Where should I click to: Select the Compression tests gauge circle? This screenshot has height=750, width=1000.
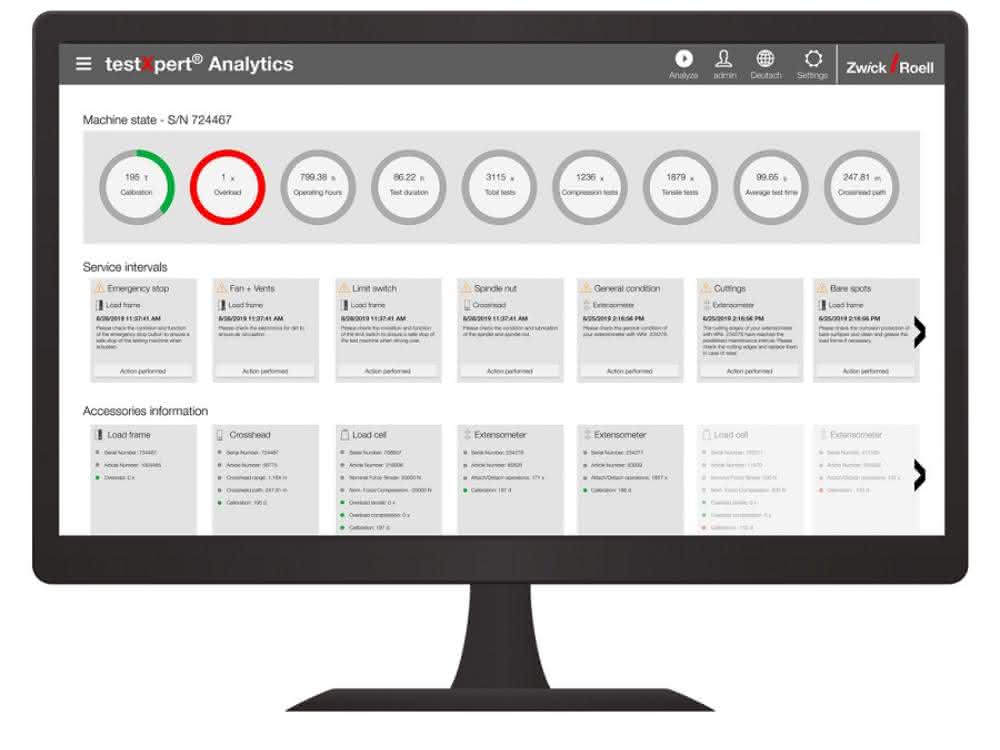[590, 187]
